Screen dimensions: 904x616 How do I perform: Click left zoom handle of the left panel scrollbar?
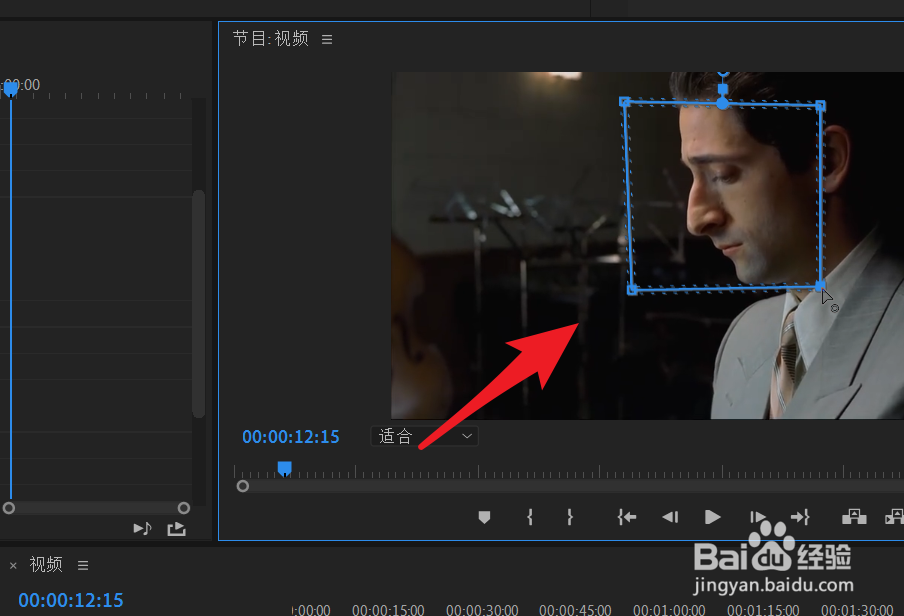(9, 508)
